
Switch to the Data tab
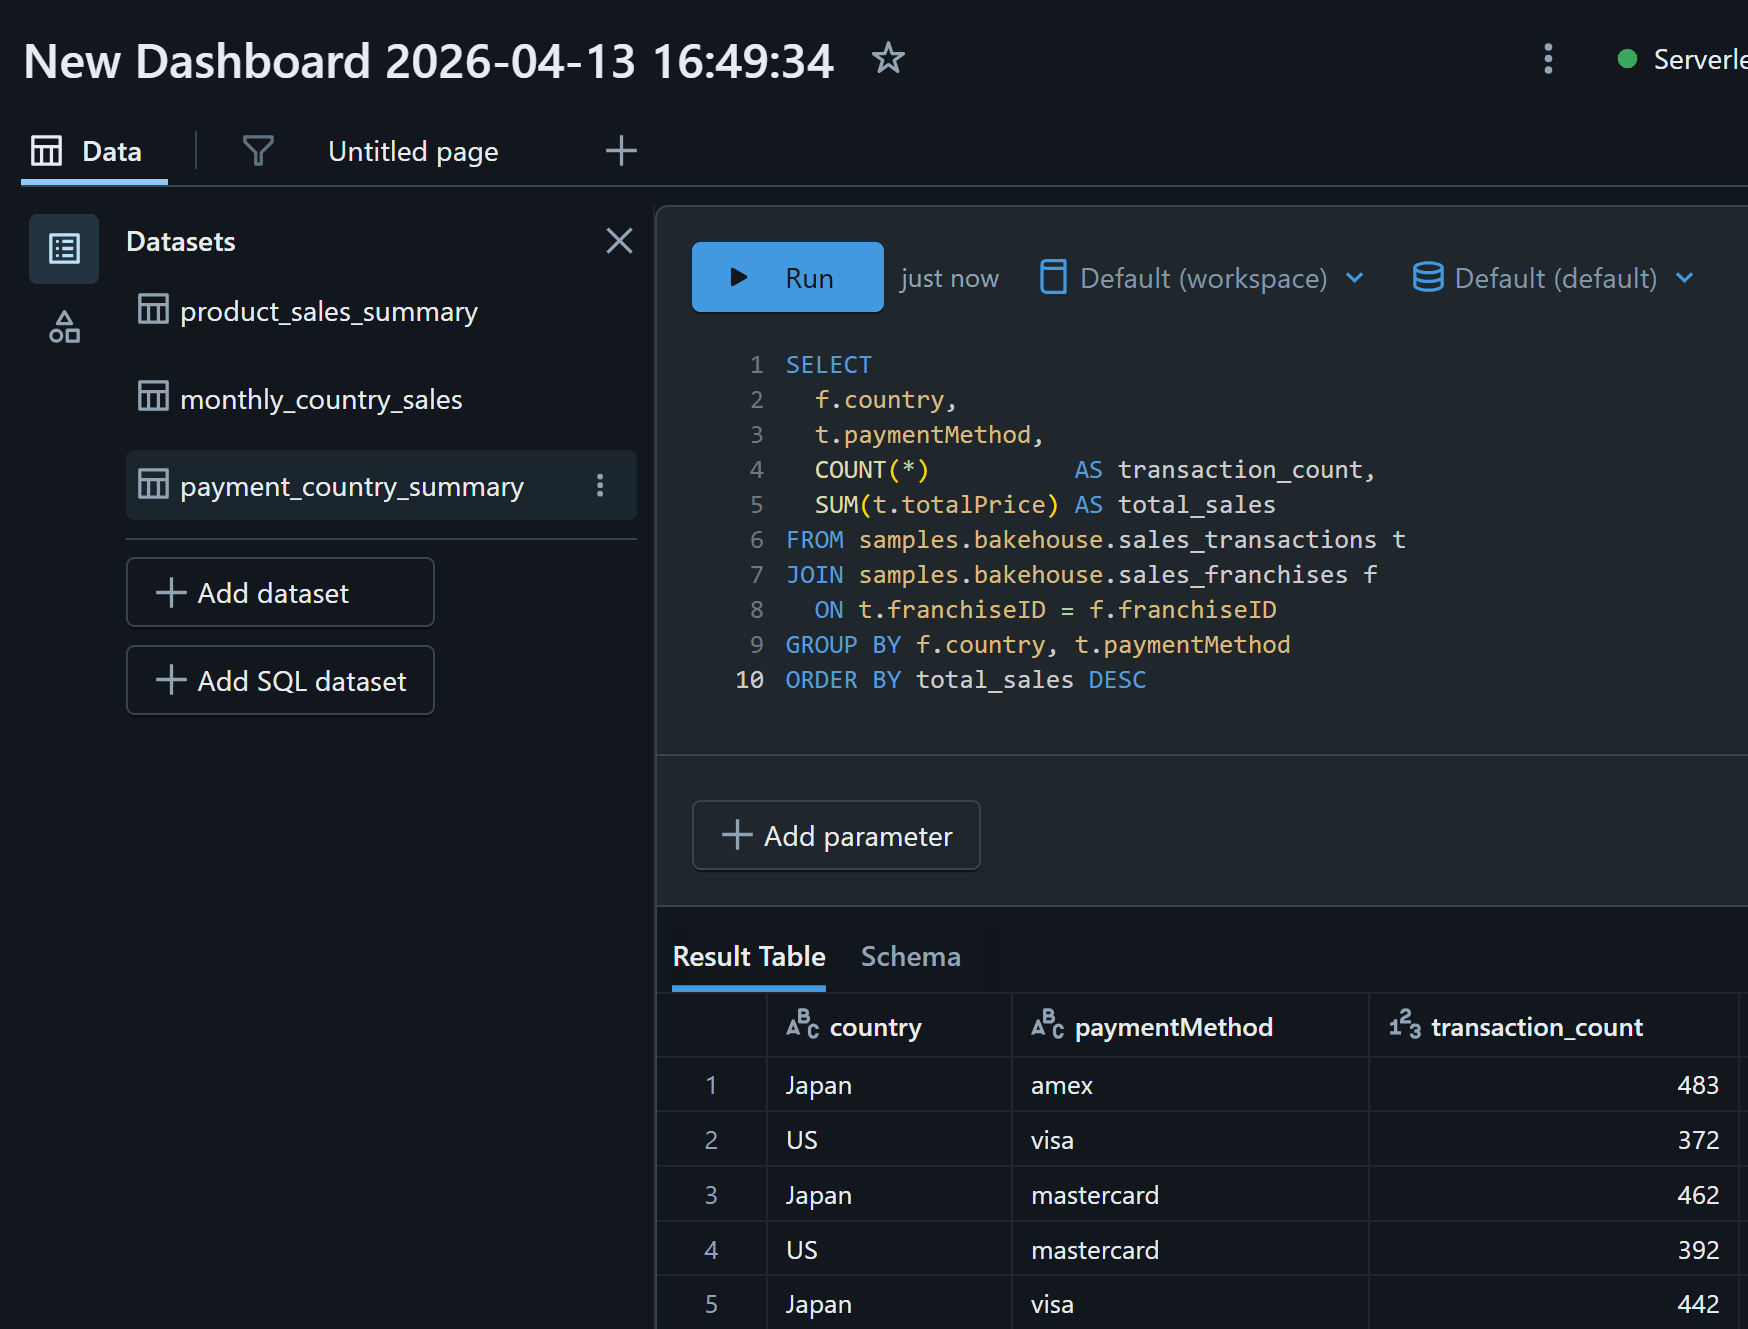pyautogui.click(x=94, y=152)
